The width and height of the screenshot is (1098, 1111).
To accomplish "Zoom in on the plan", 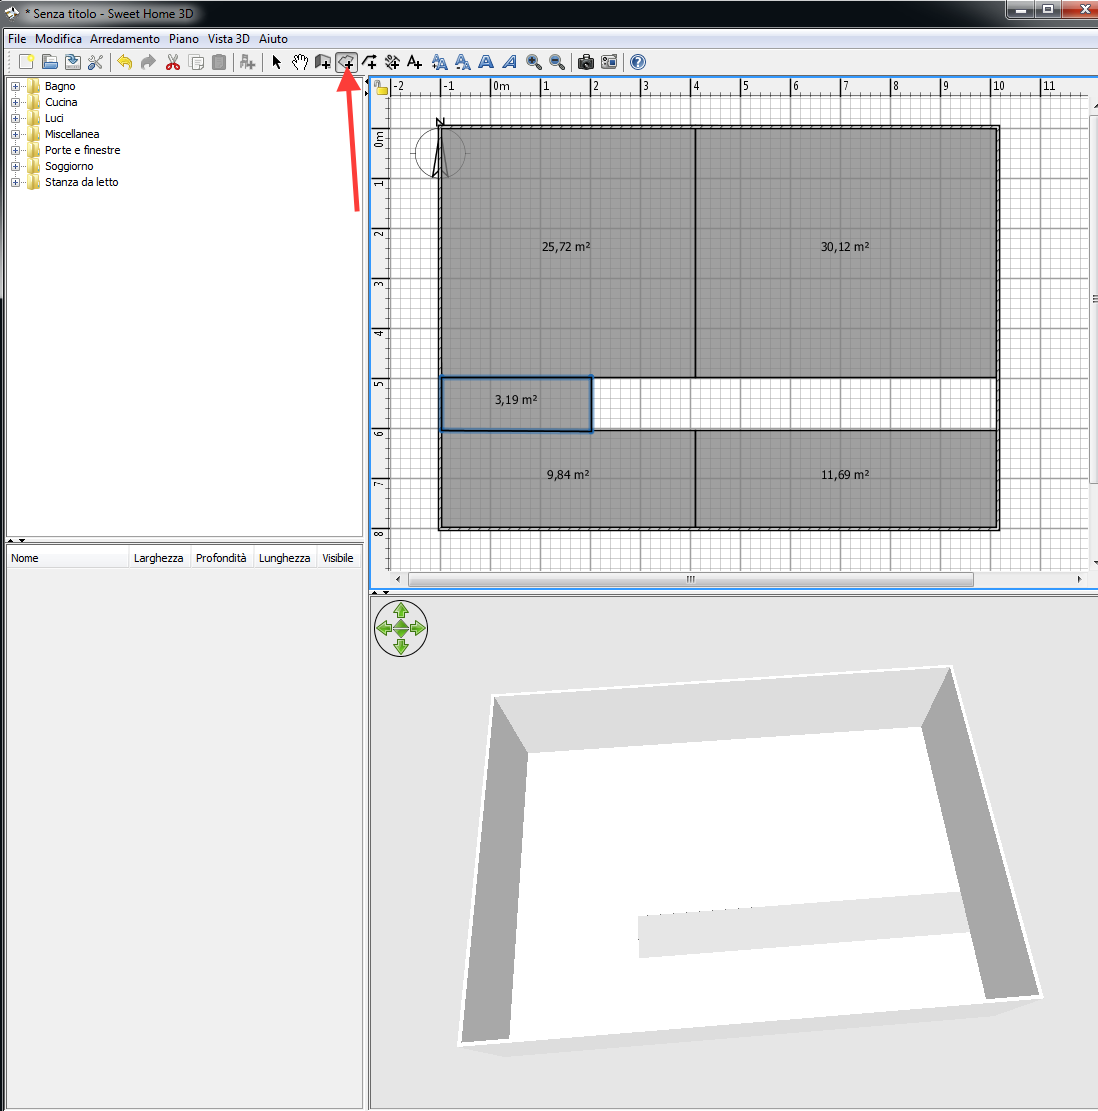I will point(534,62).
